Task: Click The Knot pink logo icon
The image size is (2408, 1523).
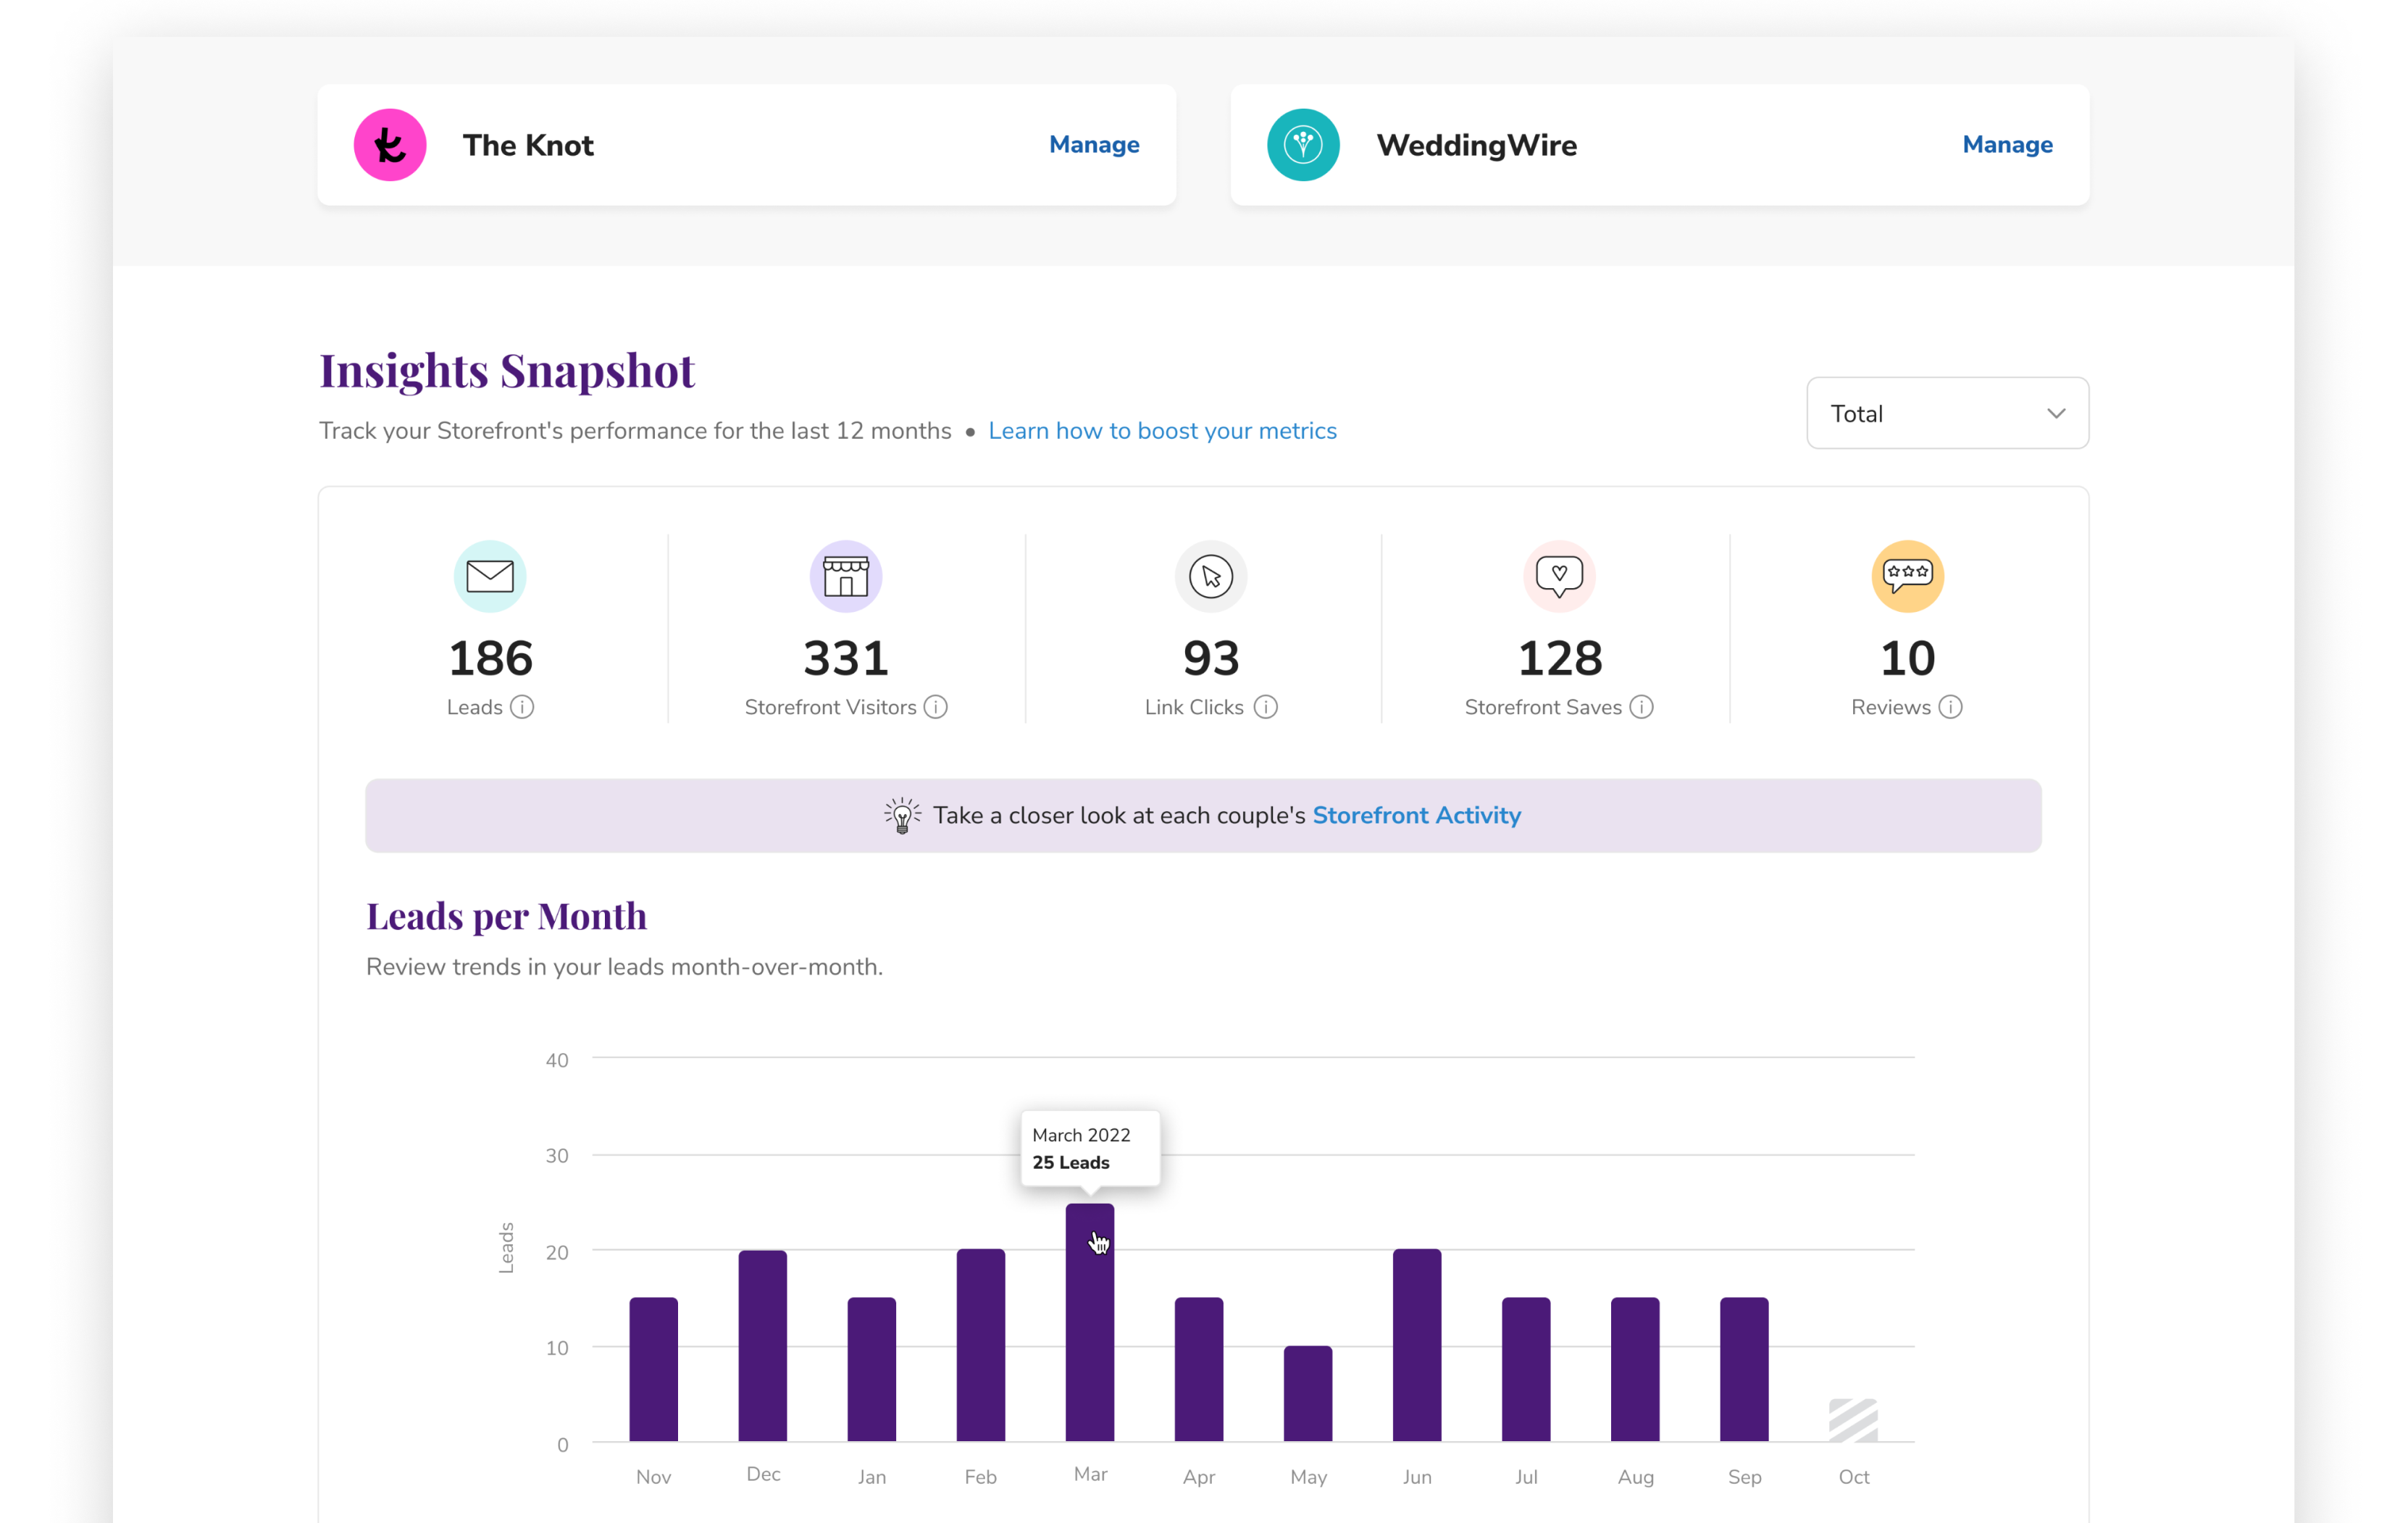Action: (x=390, y=145)
